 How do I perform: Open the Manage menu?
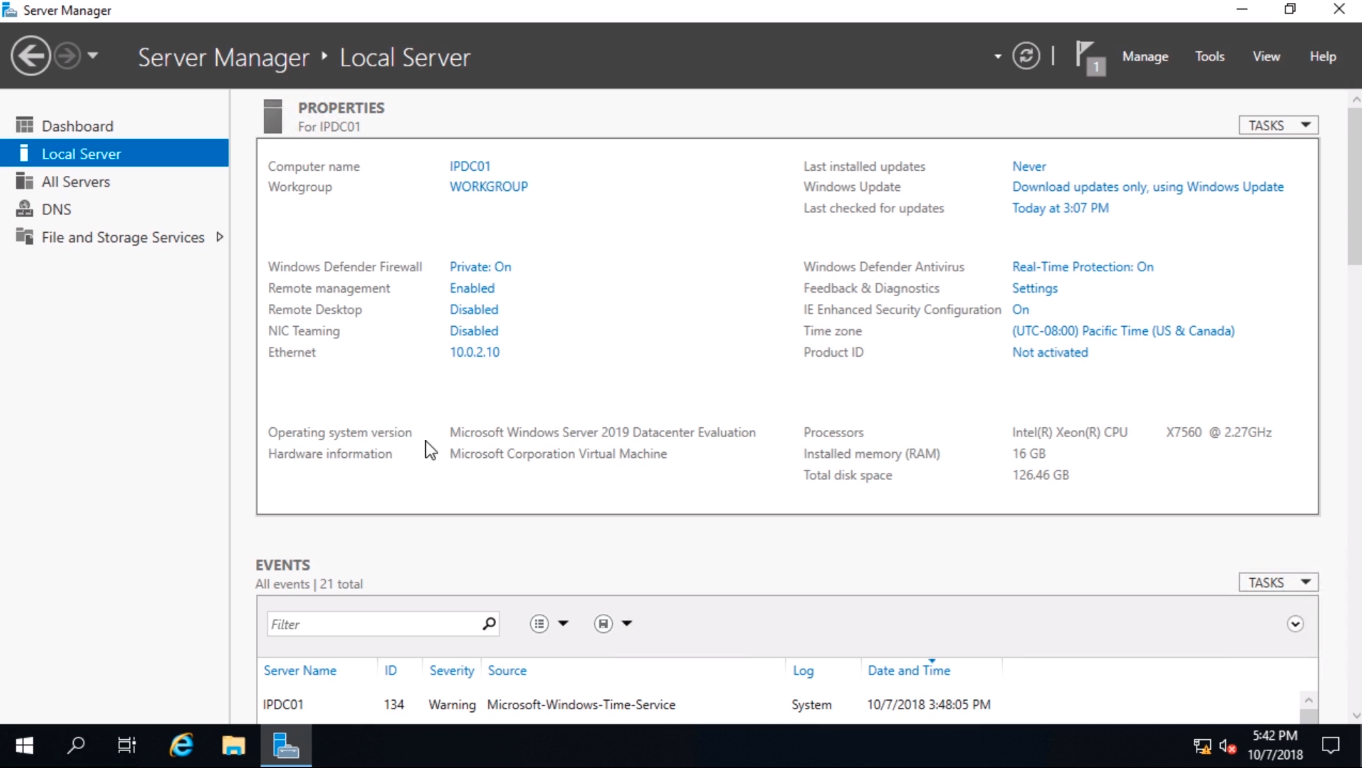(x=1145, y=57)
